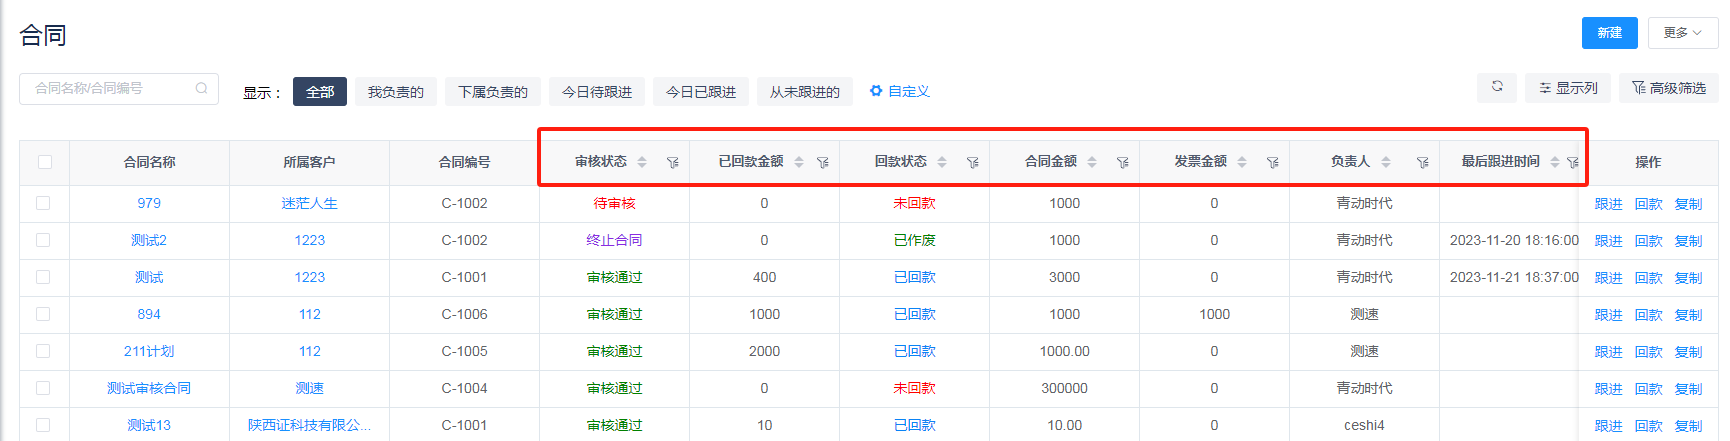Open filter icon for 已回款金额 column
This screenshot has height=441, width=1730.
[x=823, y=162]
